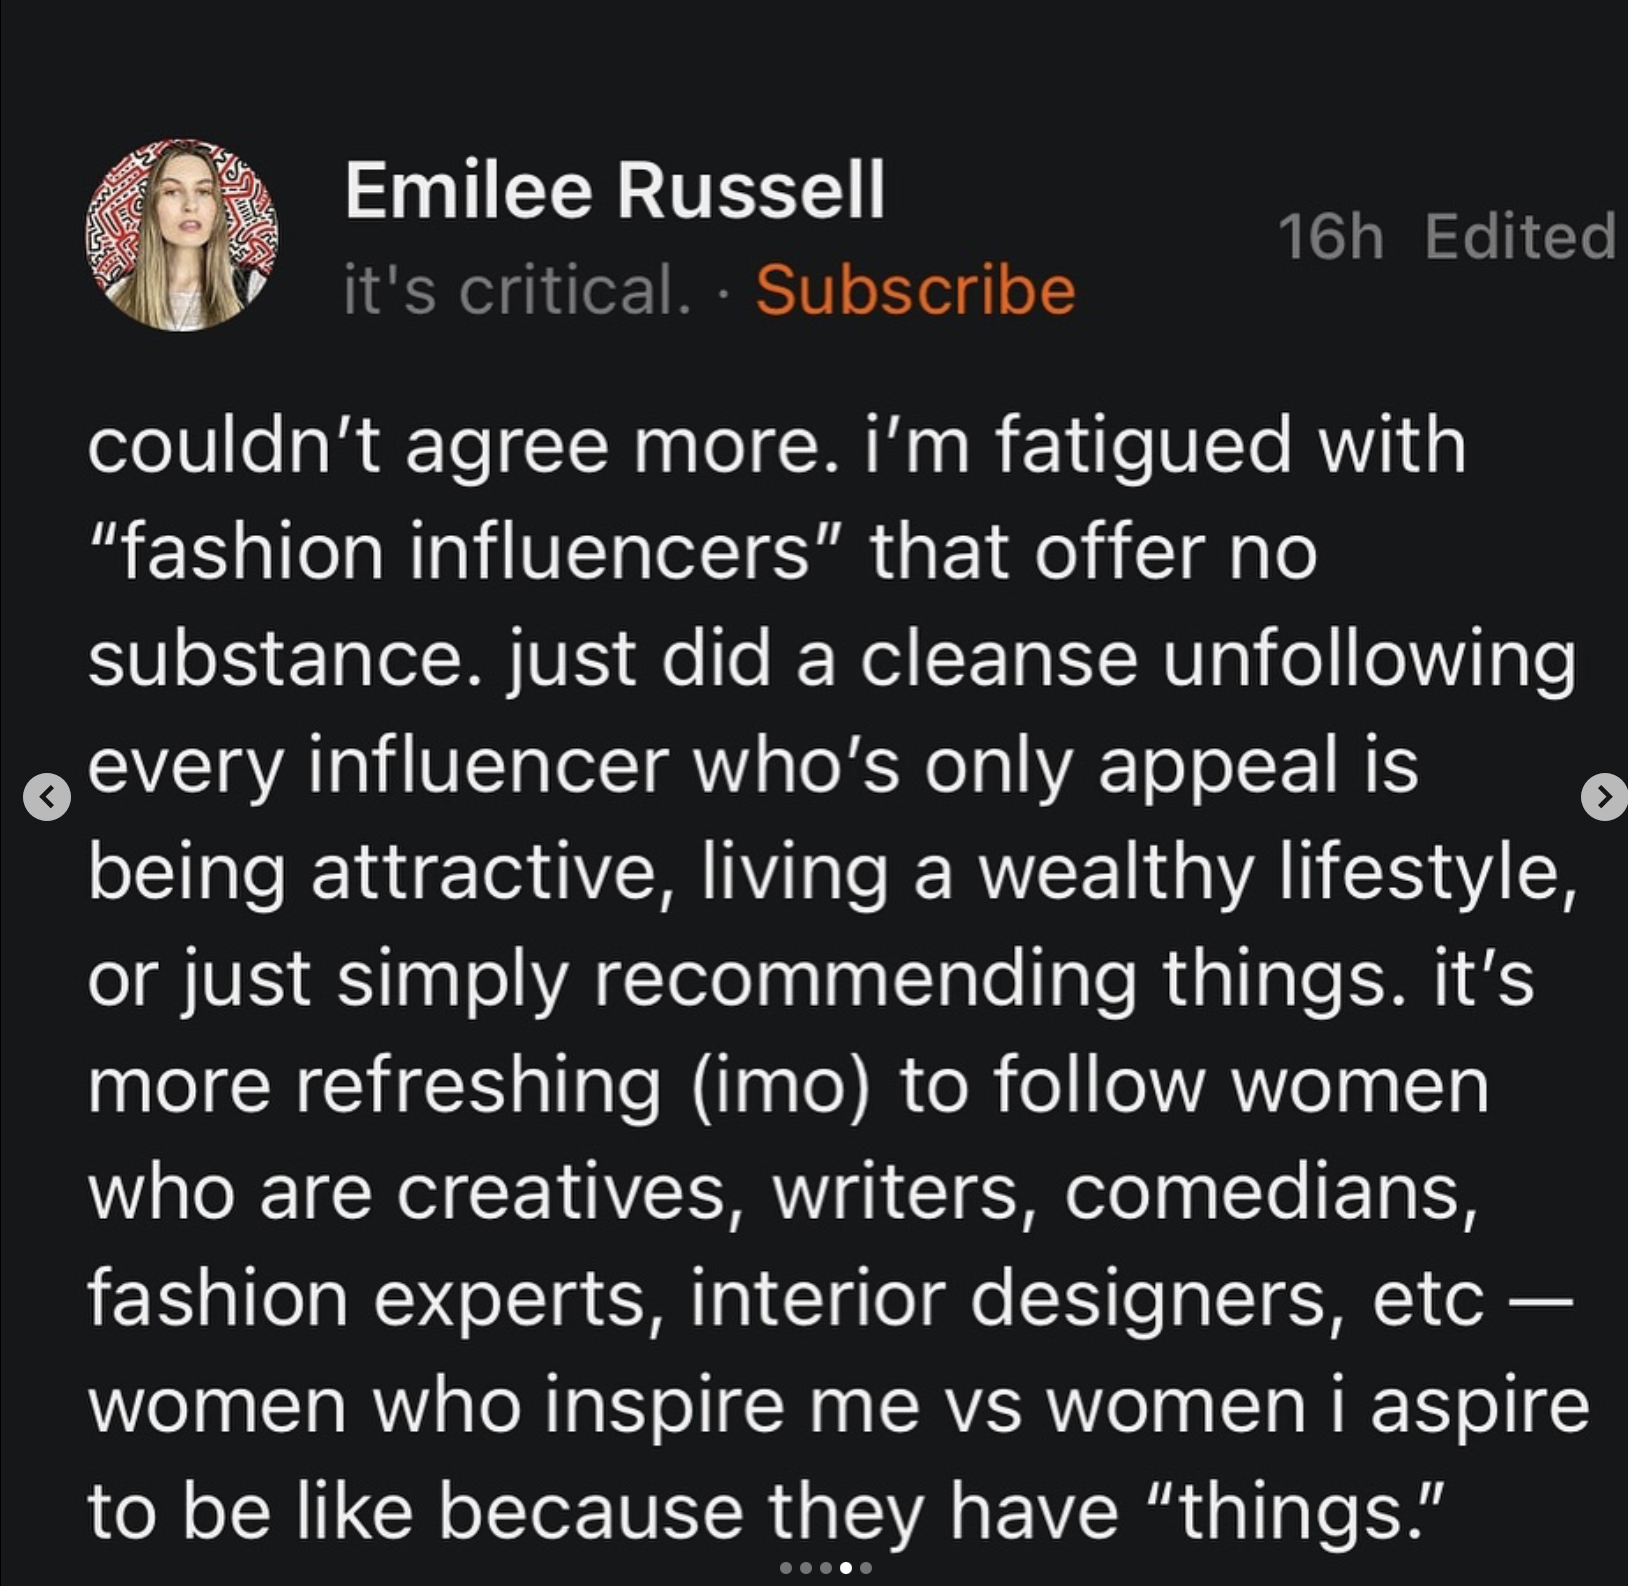
Task: Select the second carousel dot
Action: (x=806, y=1568)
